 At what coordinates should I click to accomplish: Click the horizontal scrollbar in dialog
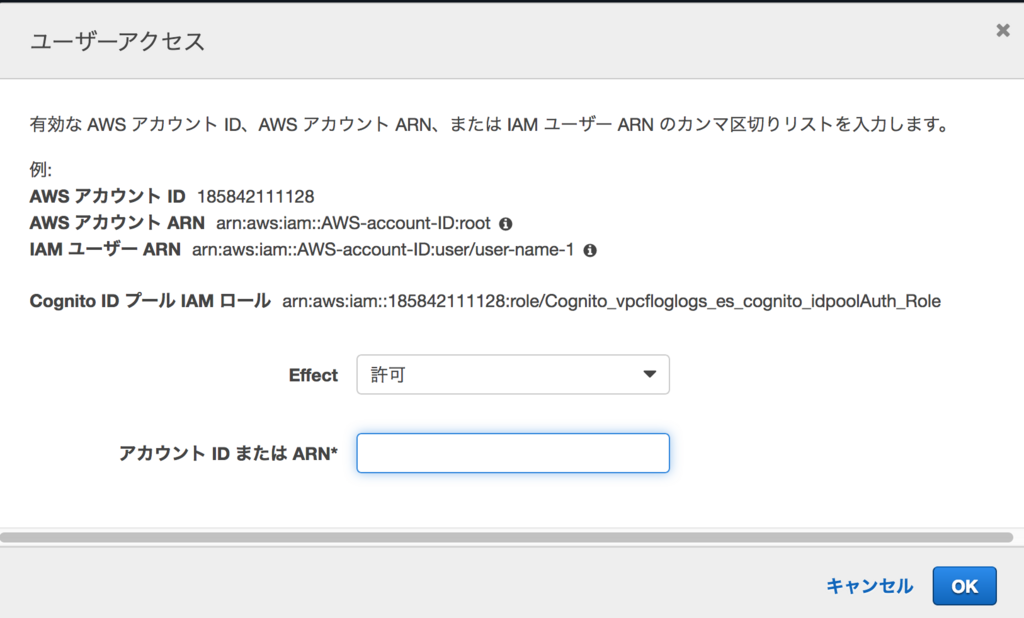click(x=506, y=537)
